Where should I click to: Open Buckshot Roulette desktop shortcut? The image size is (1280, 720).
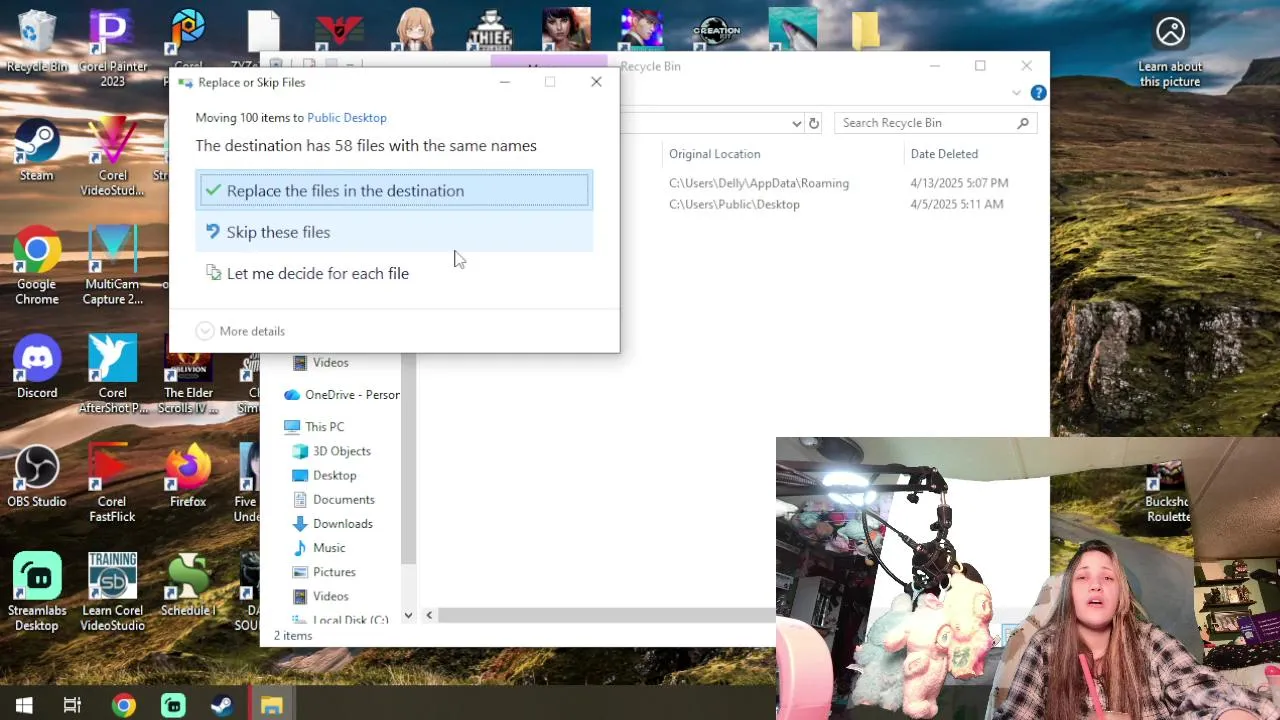click(1167, 490)
